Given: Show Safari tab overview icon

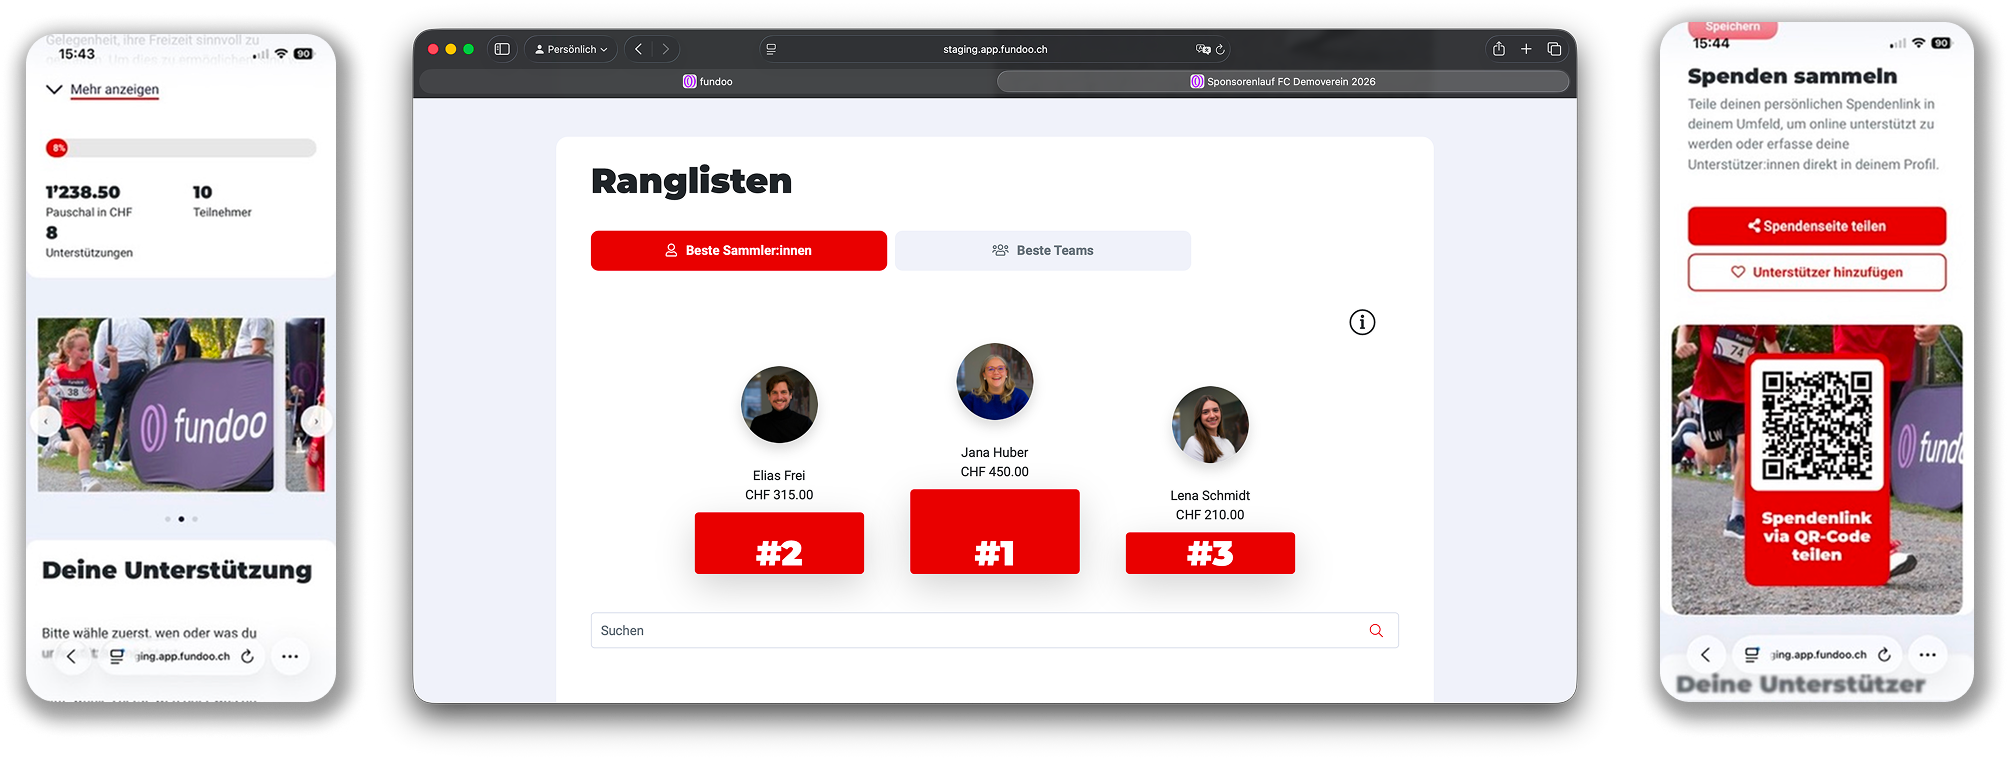Looking at the screenshot, I should tap(1554, 49).
